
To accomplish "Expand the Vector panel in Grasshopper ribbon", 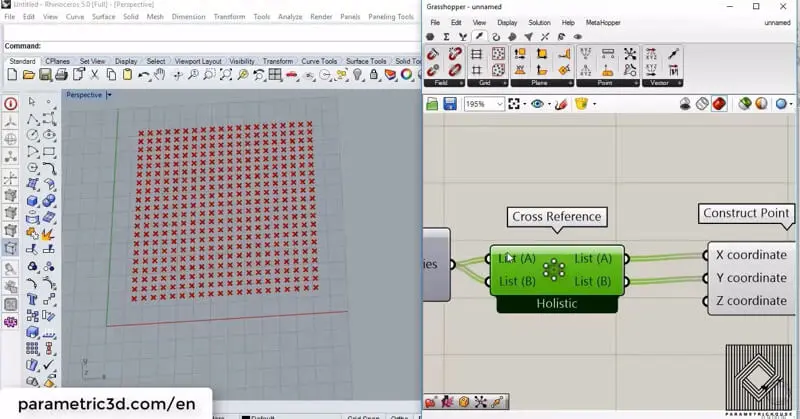I will coord(661,83).
